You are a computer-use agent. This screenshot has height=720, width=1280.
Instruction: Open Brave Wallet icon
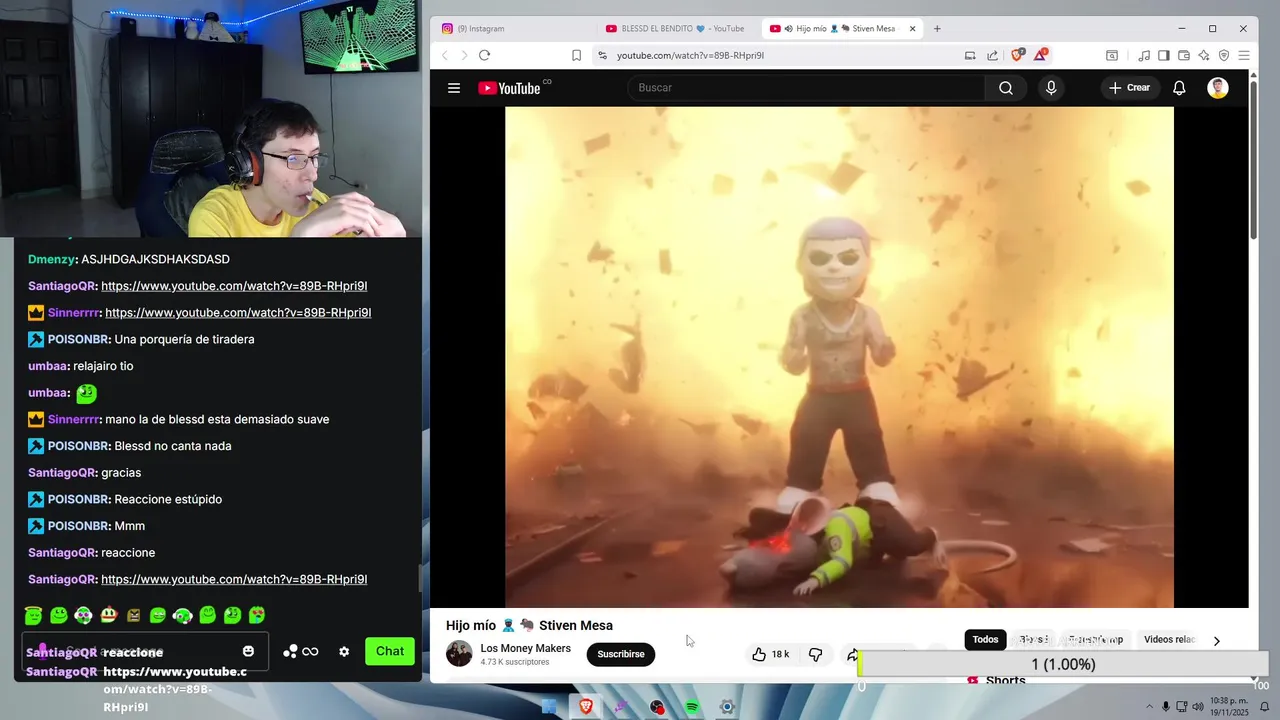1184,55
